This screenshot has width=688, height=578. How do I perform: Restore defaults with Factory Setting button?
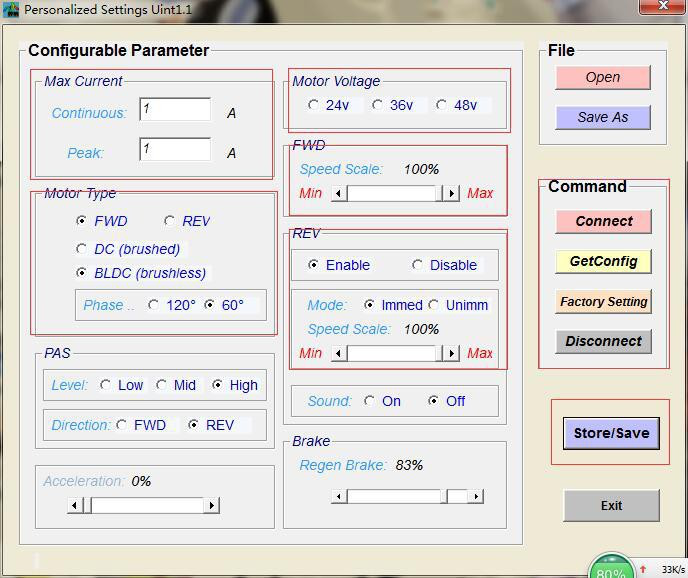pyautogui.click(x=603, y=301)
